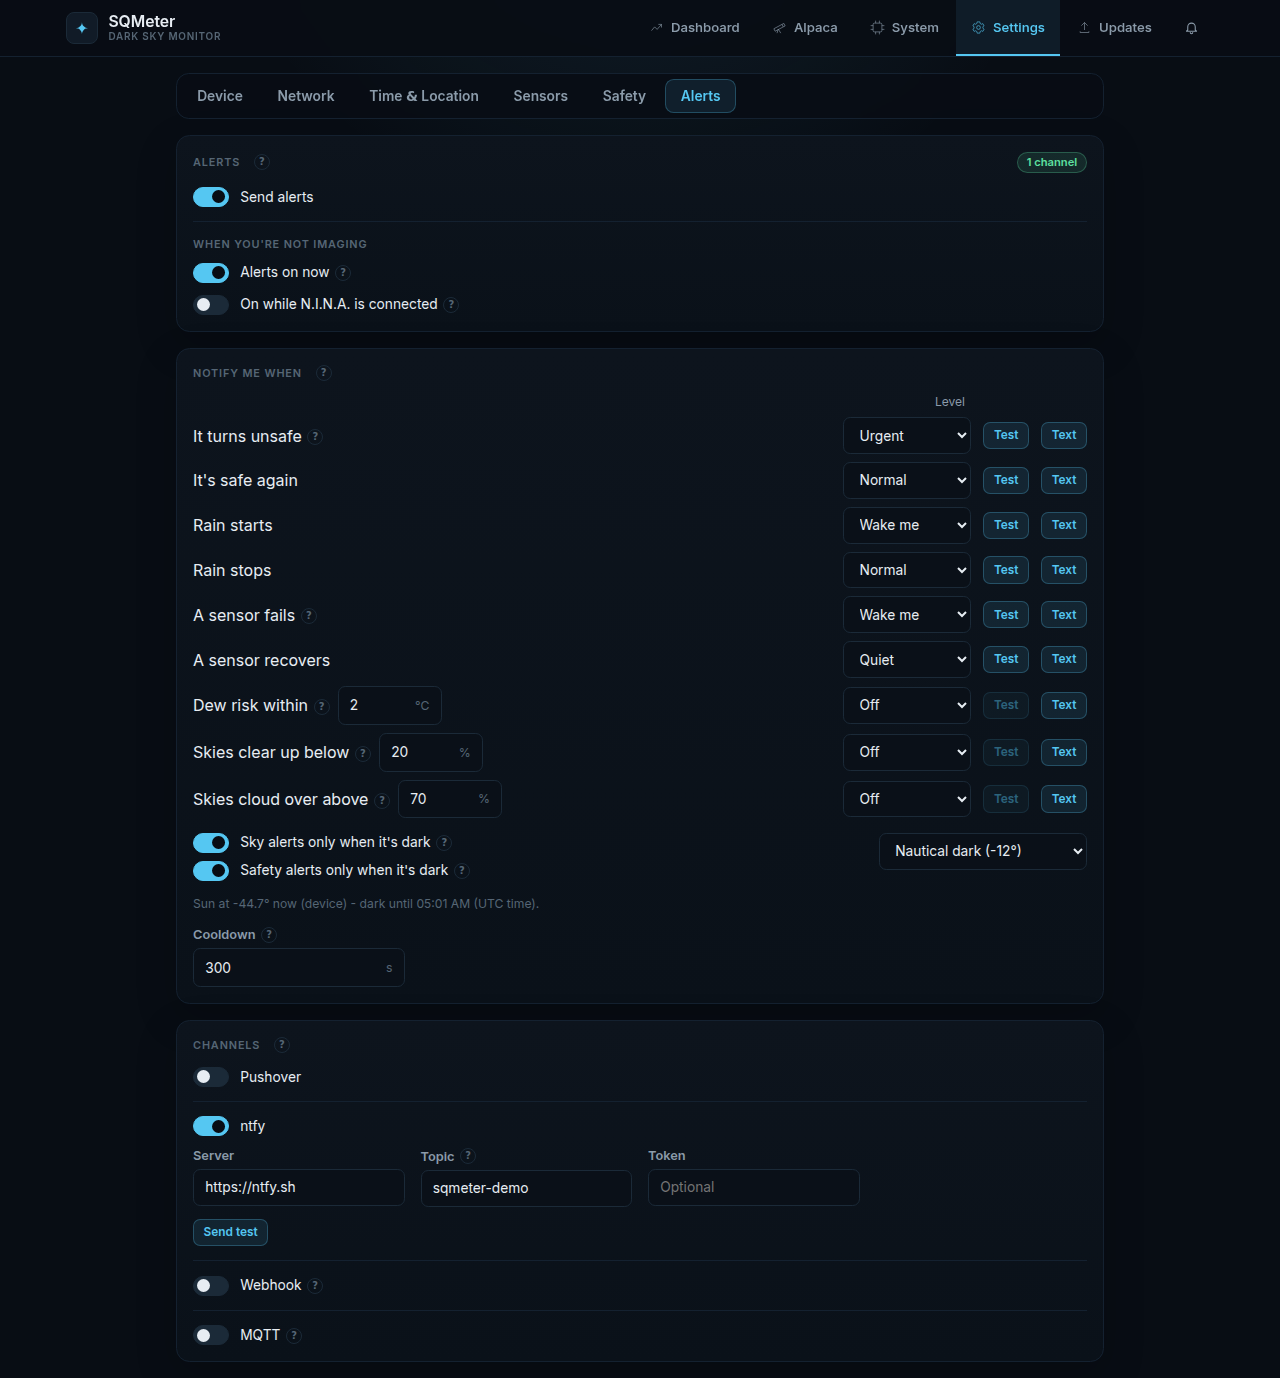Click the ntfy Token input field
This screenshot has height=1378, width=1280.
coord(754,1187)
